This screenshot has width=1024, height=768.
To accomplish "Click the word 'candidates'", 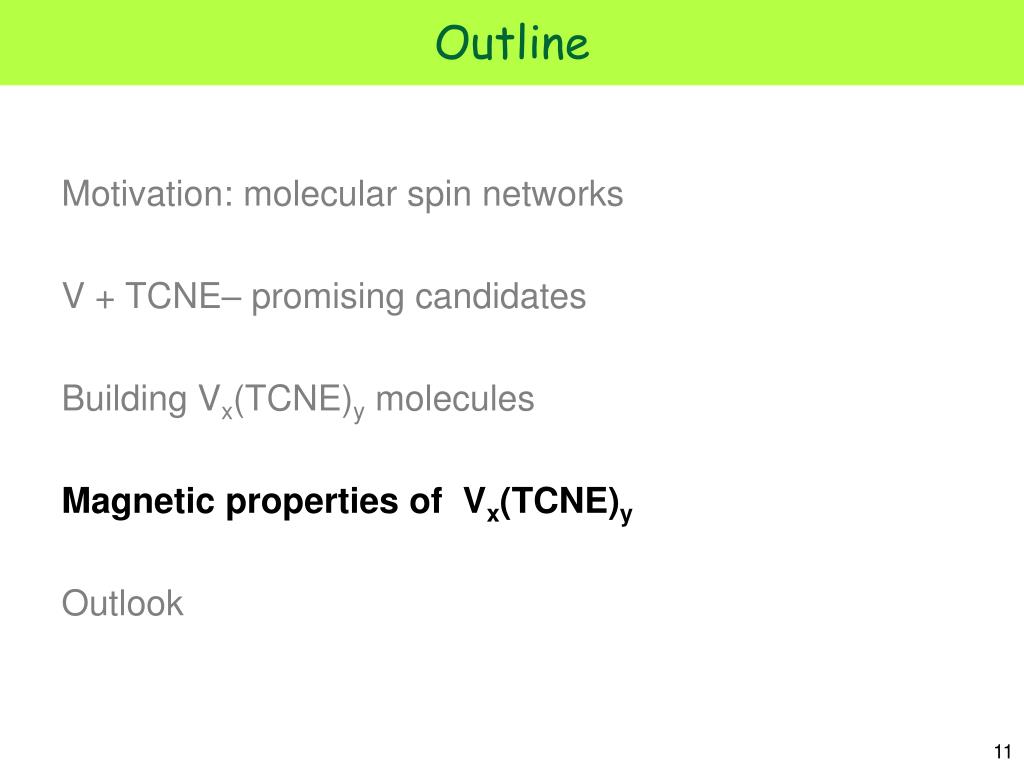I will click(501, 296).
